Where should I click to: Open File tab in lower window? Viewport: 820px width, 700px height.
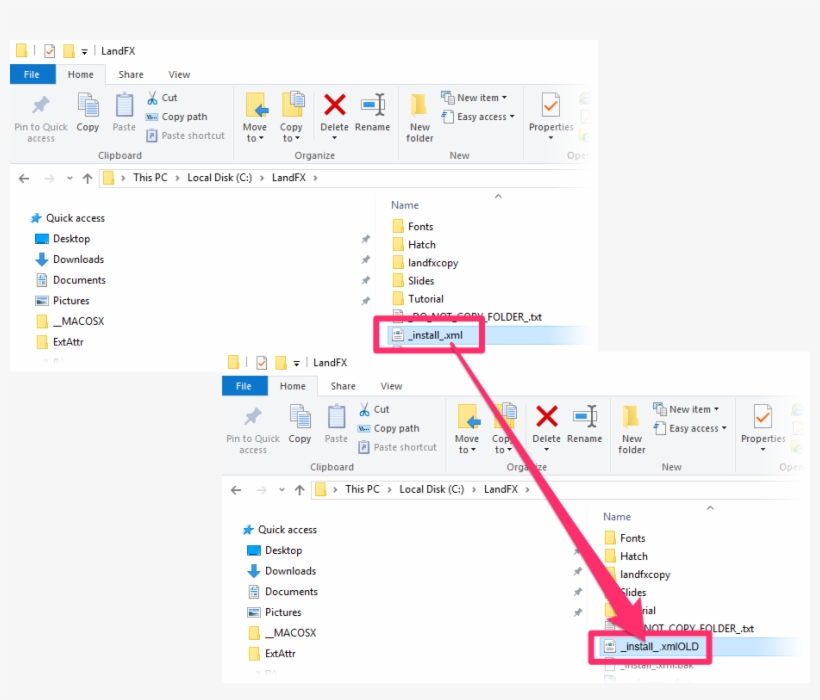[x=244, y=386]
